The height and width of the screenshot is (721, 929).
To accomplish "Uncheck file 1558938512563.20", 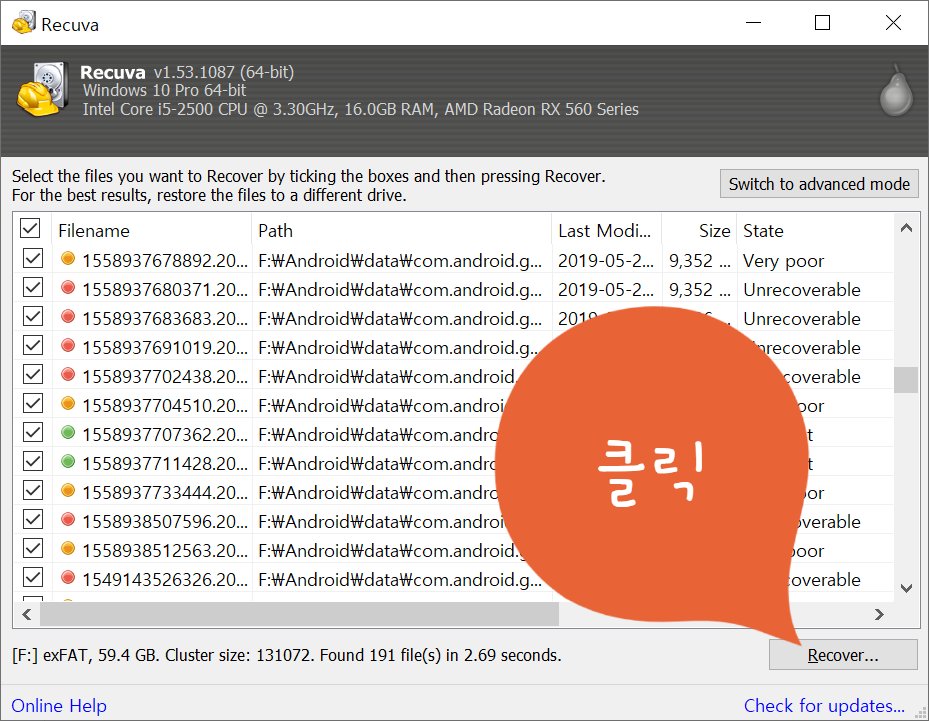I will pyautogui.click(x=33, y=549).
